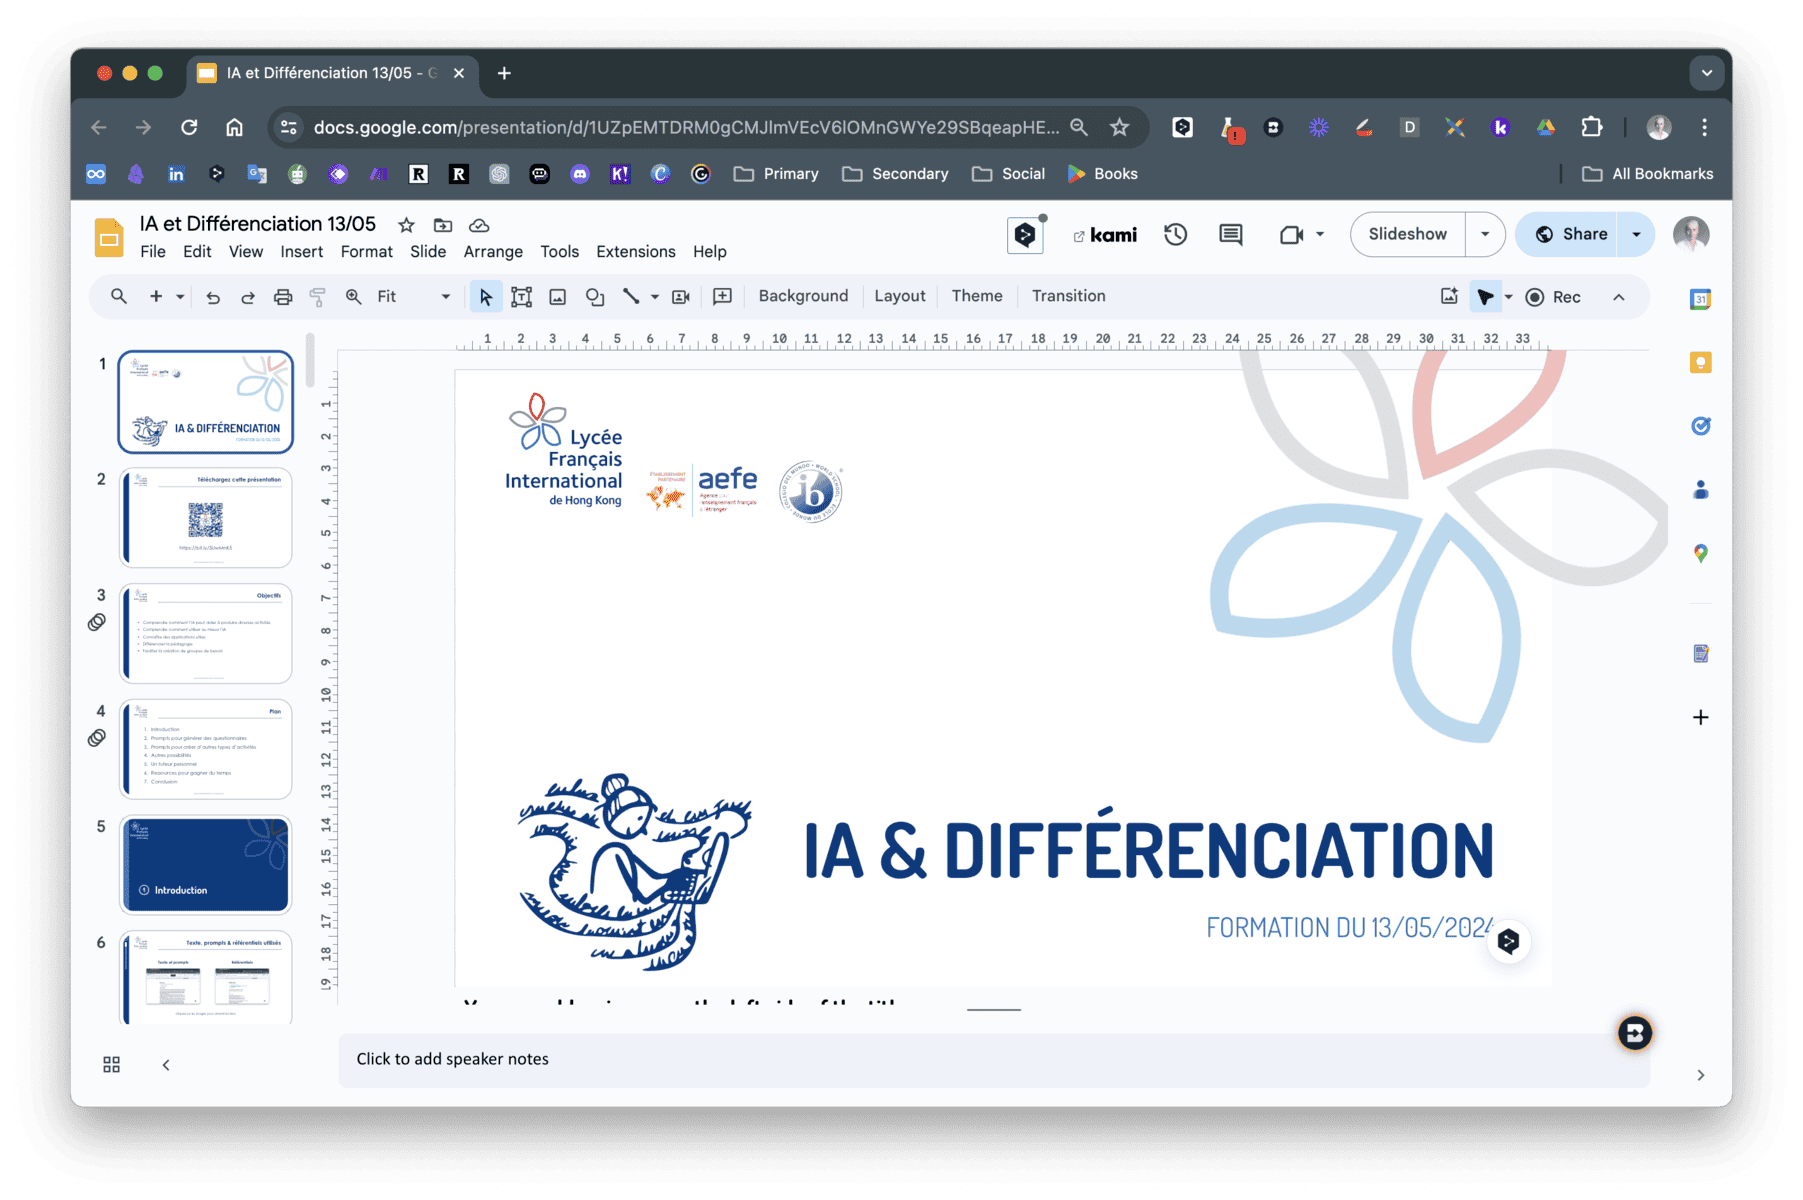Image resolution: width=1803 pixels, height=1200 pixels.
Task: Expand the Slideshow options dropdown arrow
Action: click(1485, 235)
